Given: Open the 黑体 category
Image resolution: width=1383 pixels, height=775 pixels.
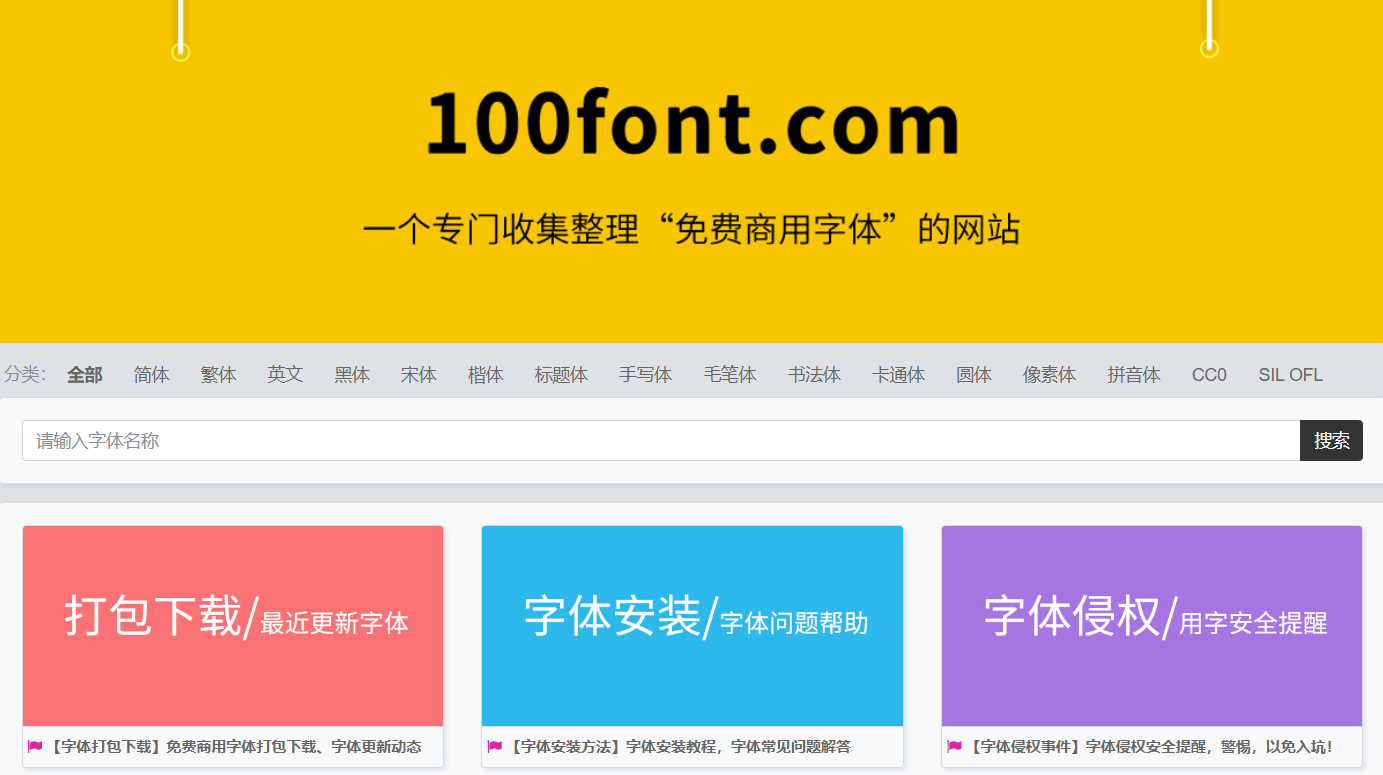Looking at the screenshot, I should [352, 375].
